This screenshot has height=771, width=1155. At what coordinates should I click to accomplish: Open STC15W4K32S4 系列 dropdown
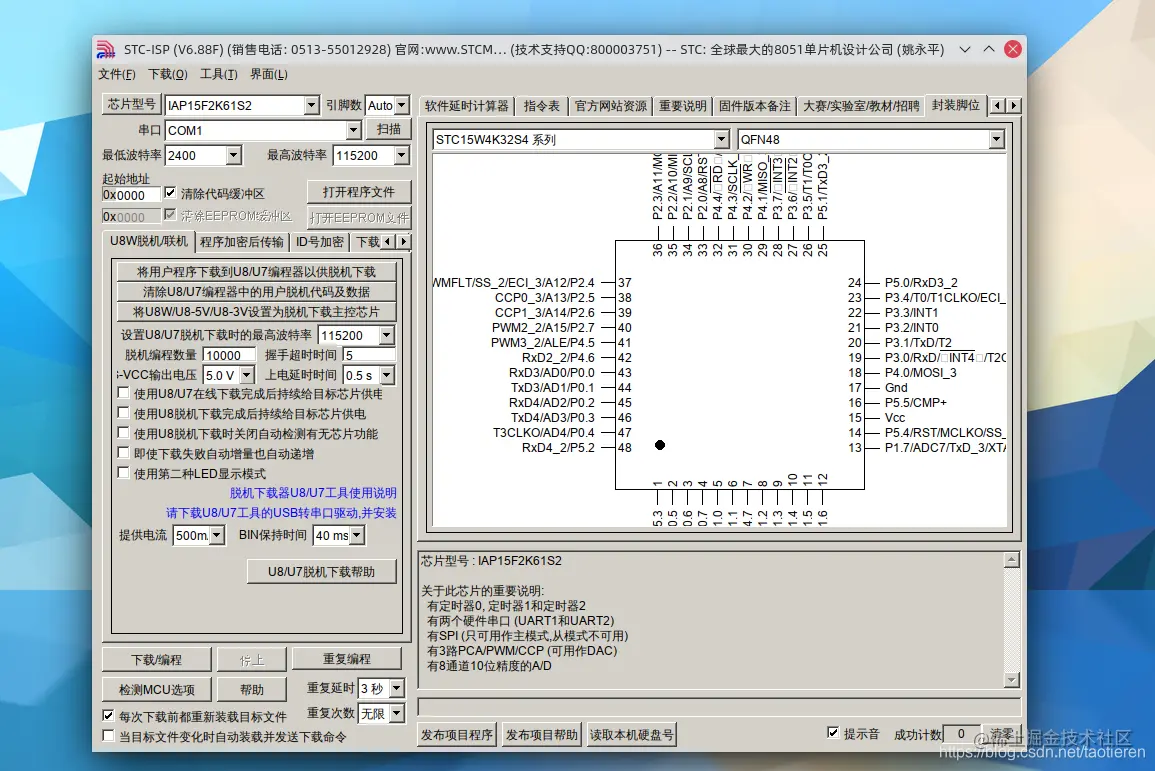coord(722,139)
